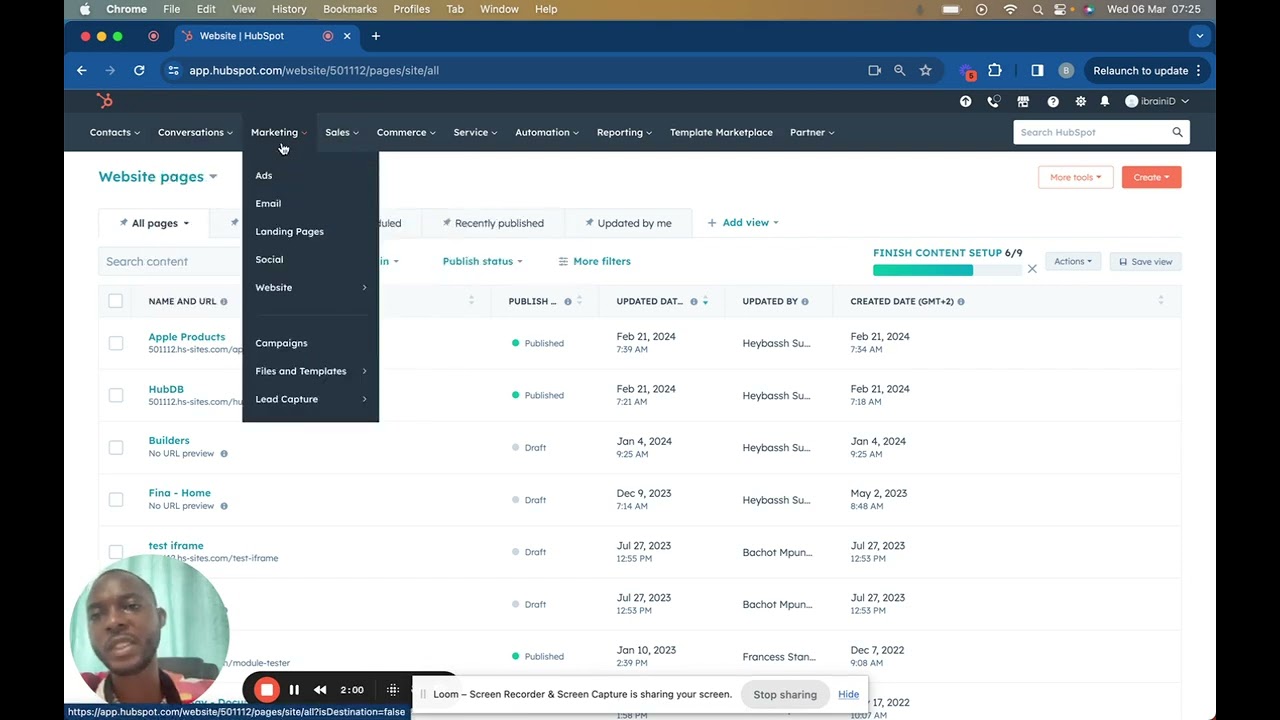This screenshot has height=720, width=1280.
Task: Select the HubDB row checkbox
Action: pos(116,395)
